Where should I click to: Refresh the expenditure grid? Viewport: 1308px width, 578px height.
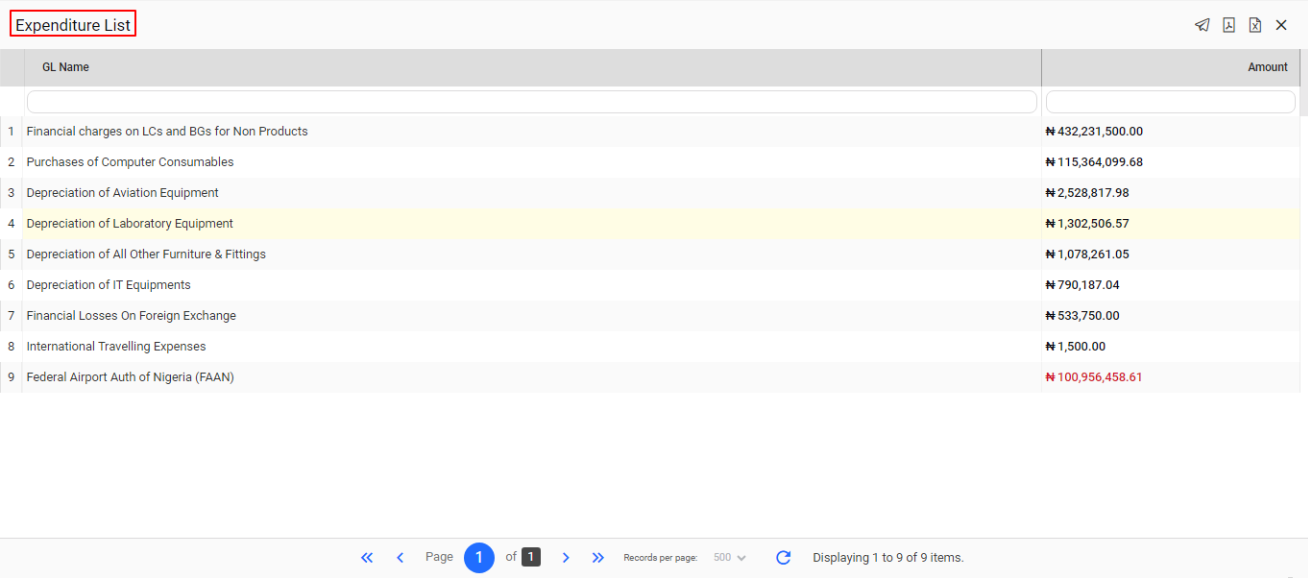783,557
